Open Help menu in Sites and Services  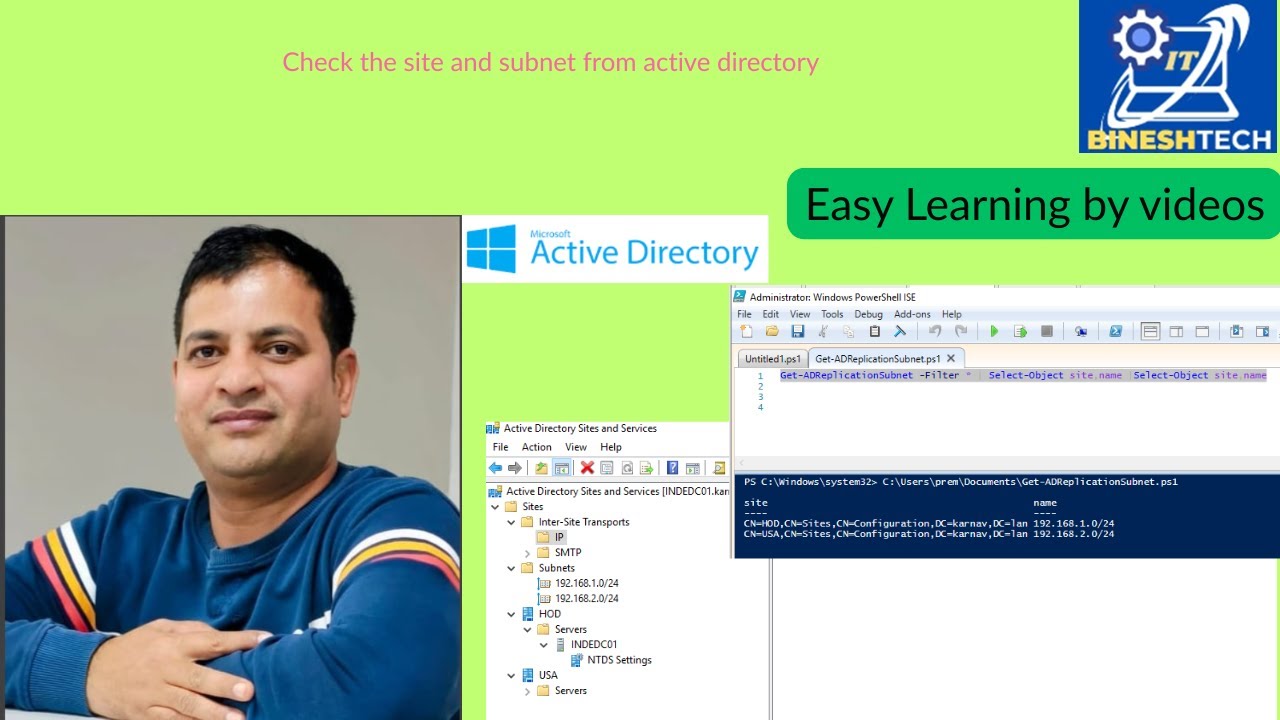611,447
